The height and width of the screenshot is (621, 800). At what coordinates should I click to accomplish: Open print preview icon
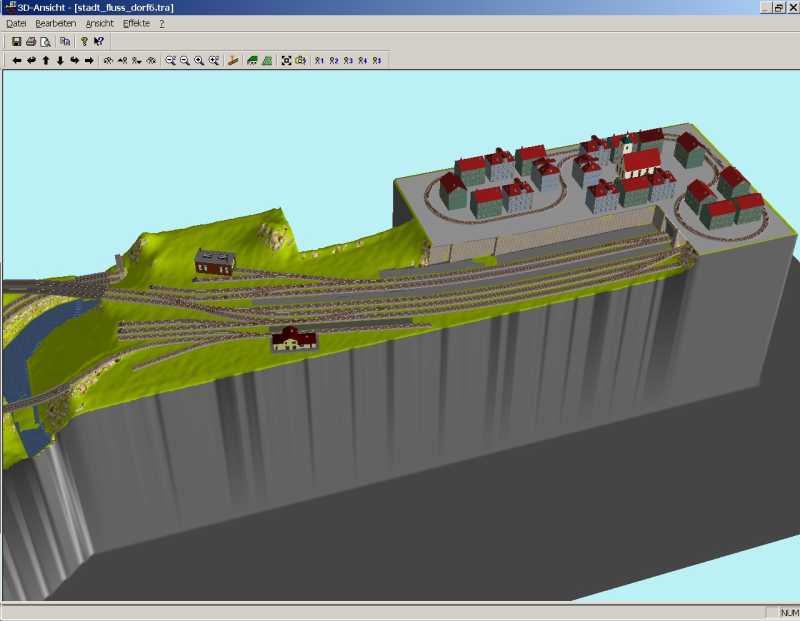45,42
